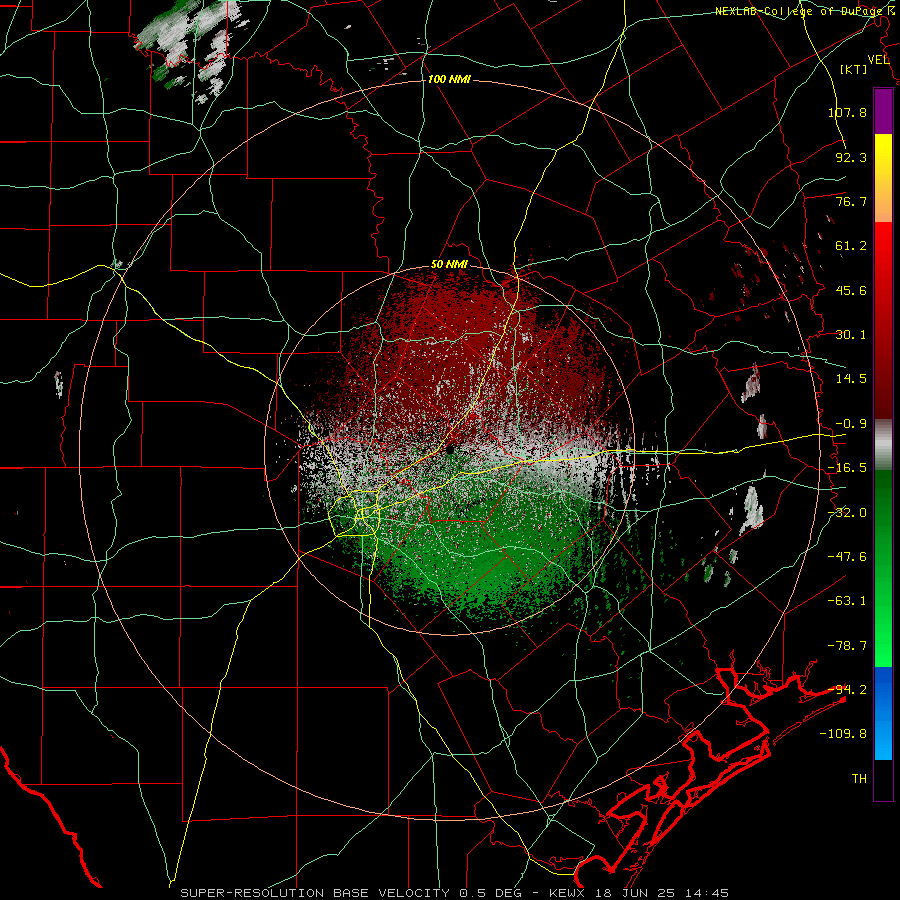Click the -0.9 velocity scale value

point(851,424)
